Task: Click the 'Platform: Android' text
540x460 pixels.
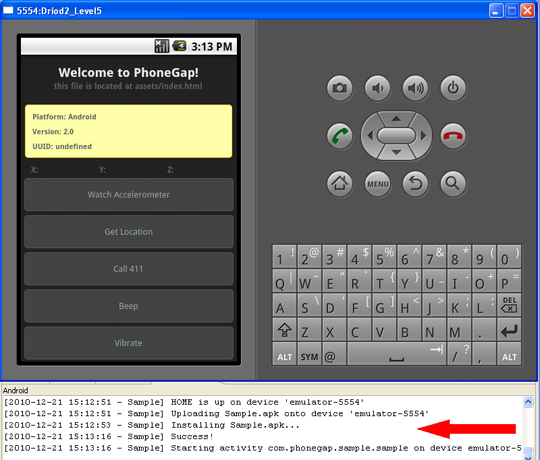Action: [x=64, y=117]
